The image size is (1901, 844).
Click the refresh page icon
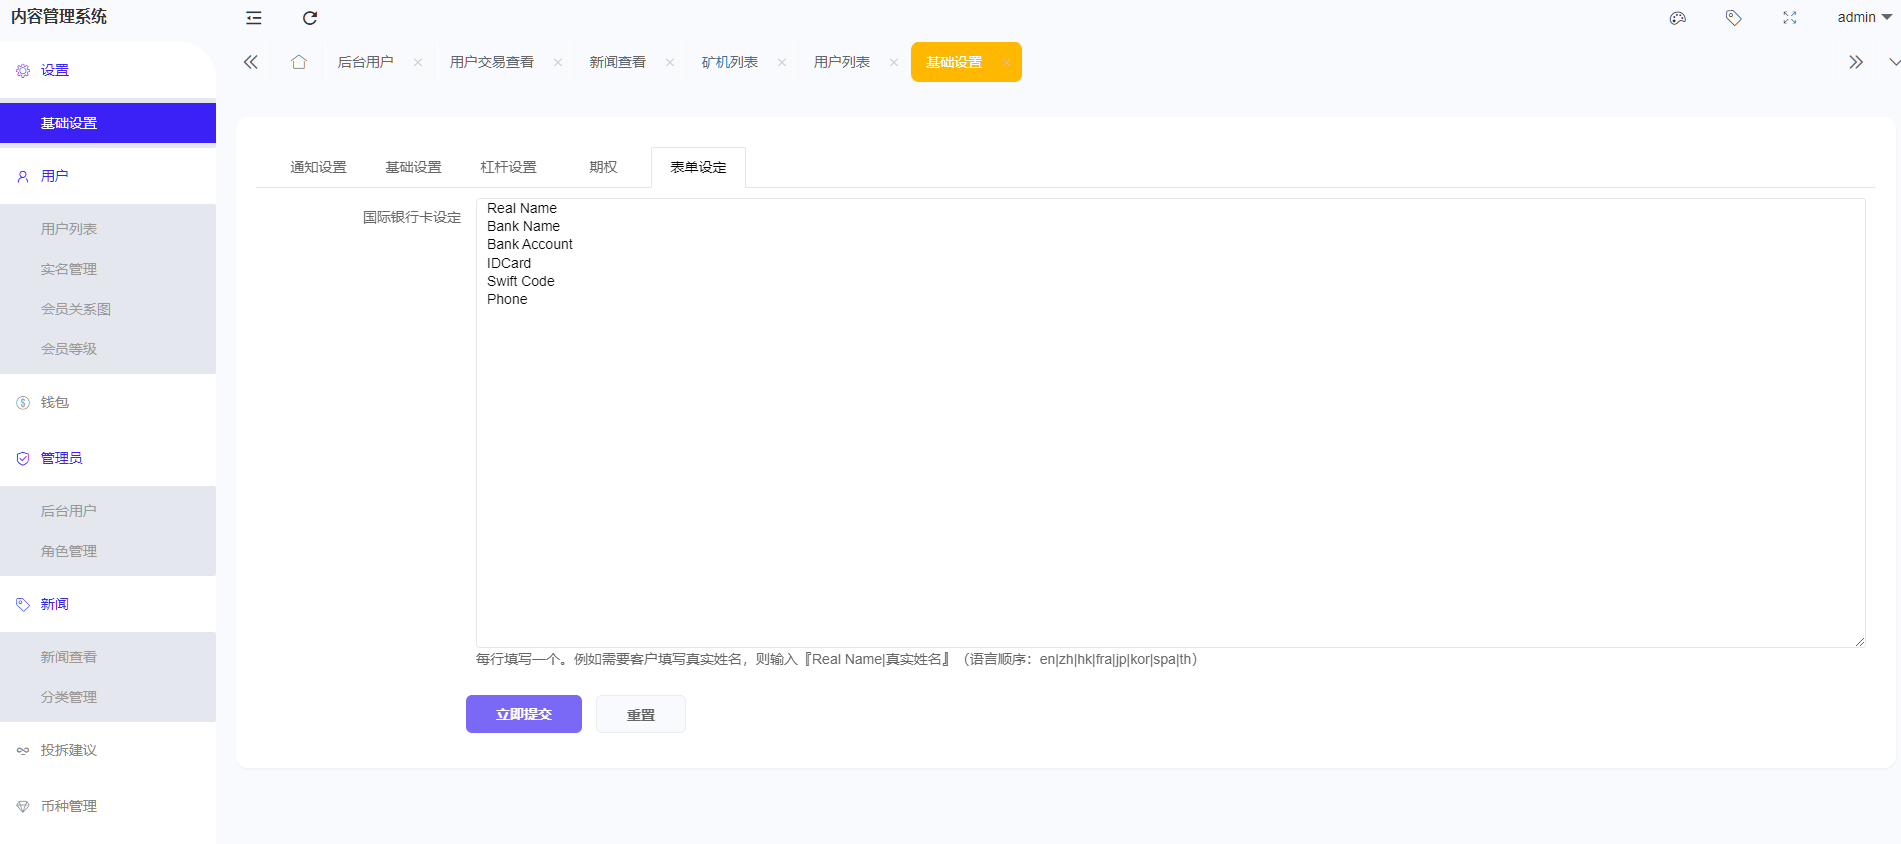pyautogui.click(x=310, y=18)
